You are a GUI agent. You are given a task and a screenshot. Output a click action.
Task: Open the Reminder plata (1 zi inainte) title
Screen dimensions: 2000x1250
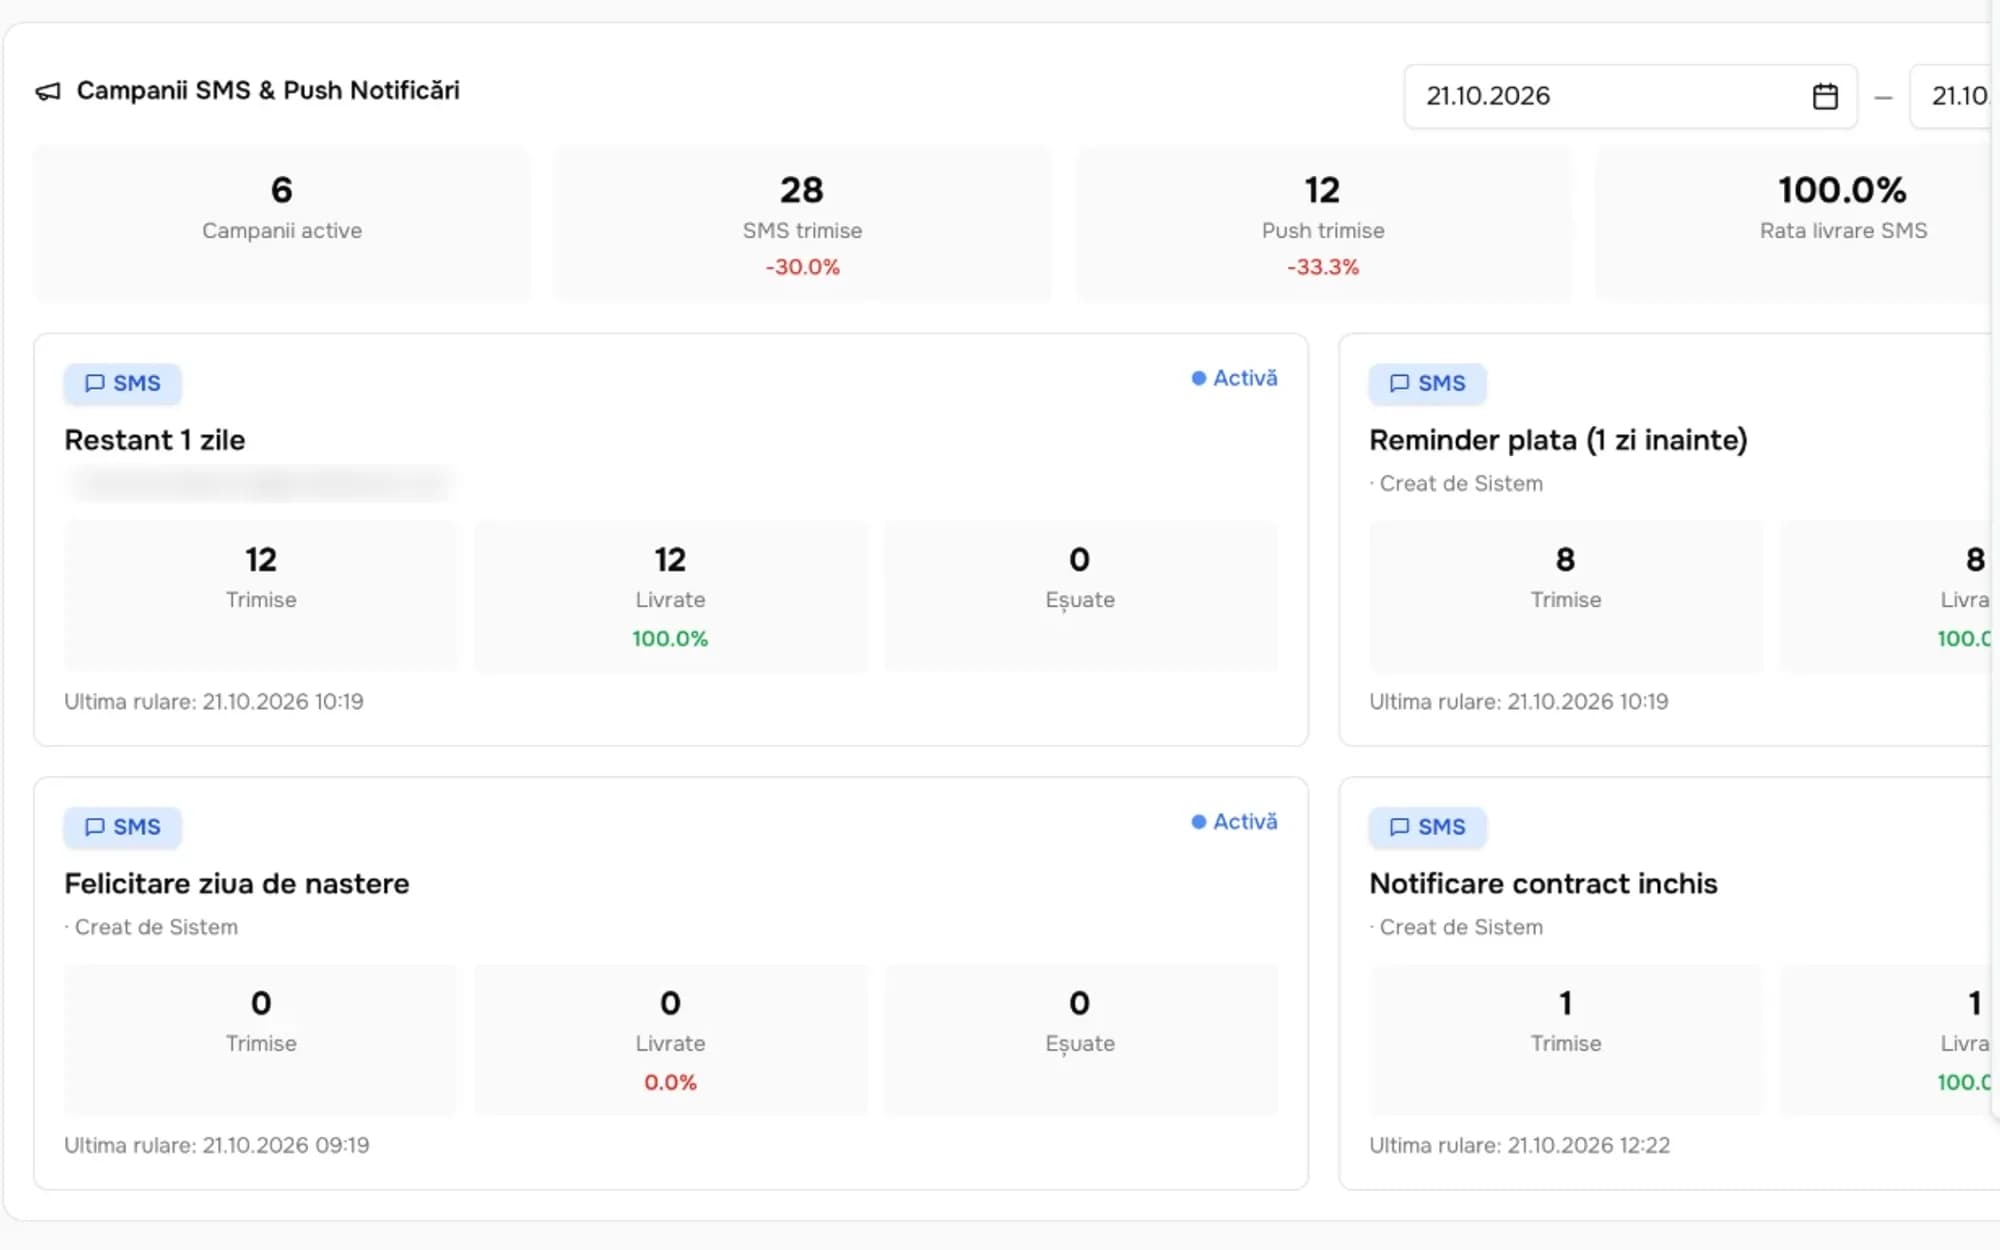pyautogui.click(x=1558, y=440)
